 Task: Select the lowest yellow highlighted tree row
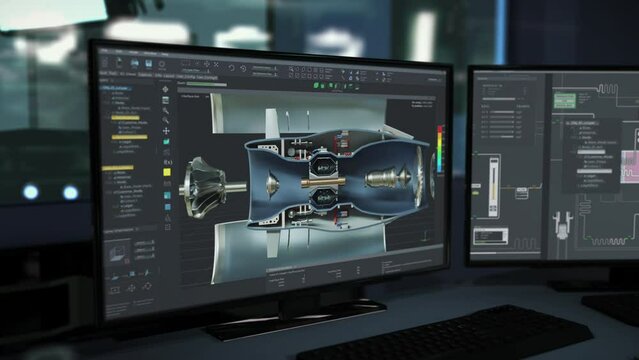(x=118, y=168)
